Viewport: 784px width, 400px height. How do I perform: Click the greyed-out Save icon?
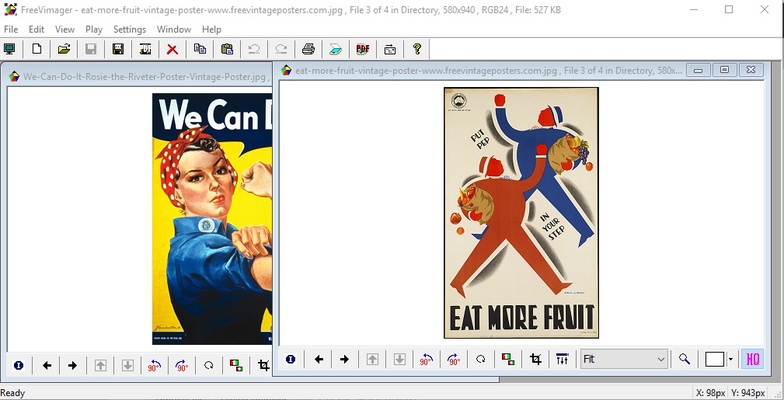click(x=91, y=49)
